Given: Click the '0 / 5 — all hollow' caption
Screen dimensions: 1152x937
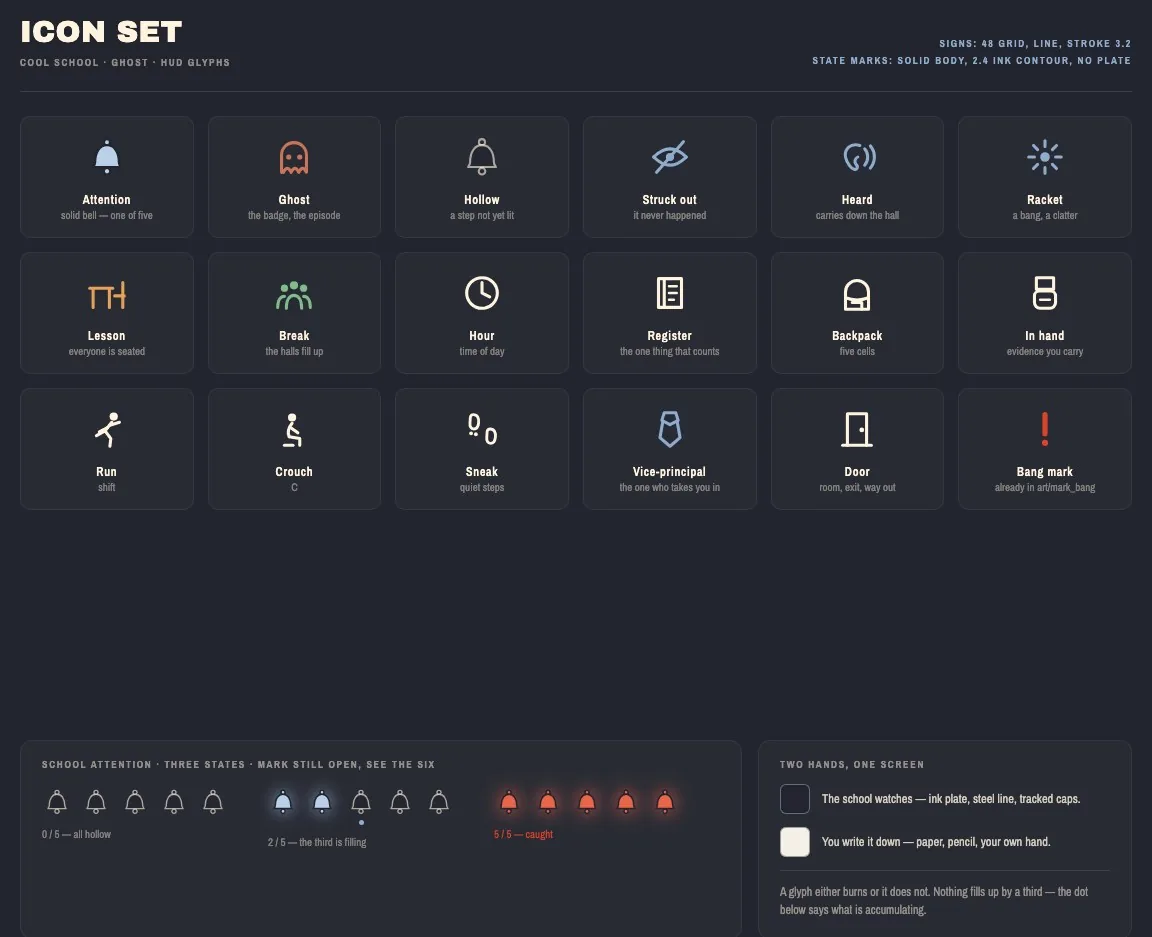Looking at the screenshot, I should (x=76, y=834).
